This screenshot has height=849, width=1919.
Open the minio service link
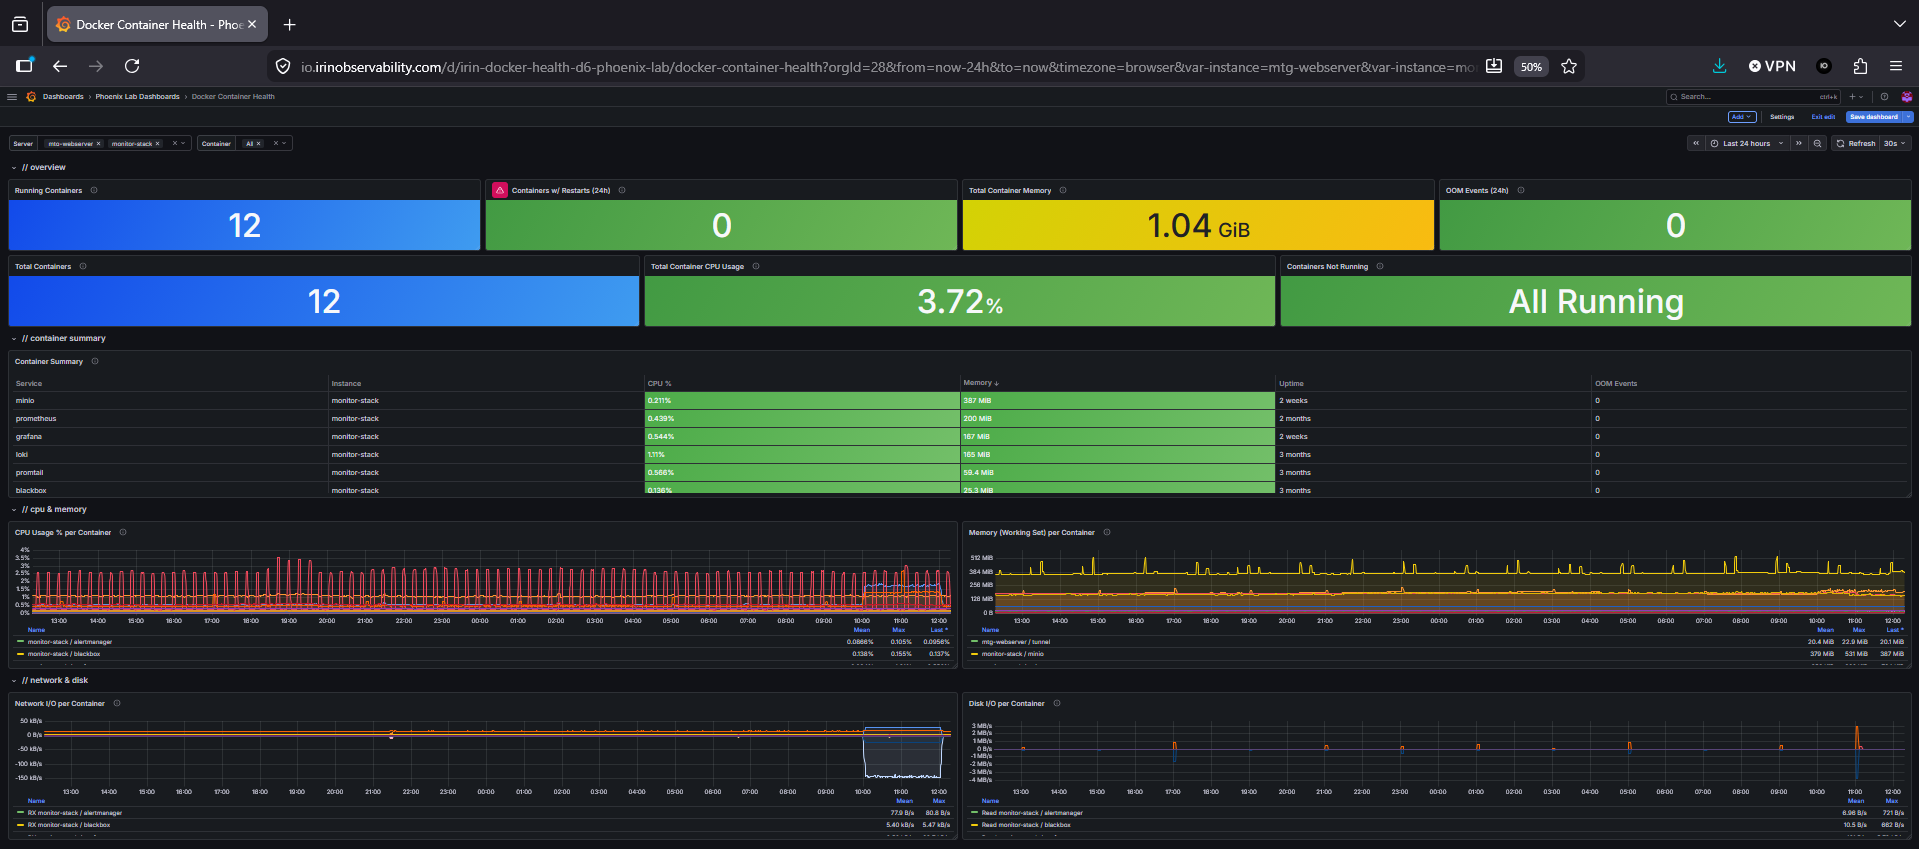pyautogui.click(x=25, y=401)
